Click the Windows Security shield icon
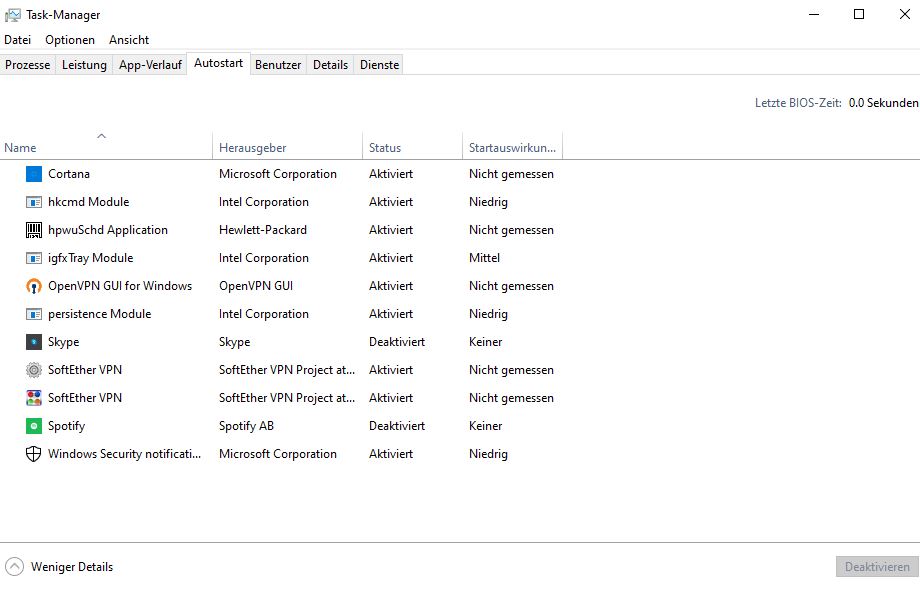 click(34, 454)
